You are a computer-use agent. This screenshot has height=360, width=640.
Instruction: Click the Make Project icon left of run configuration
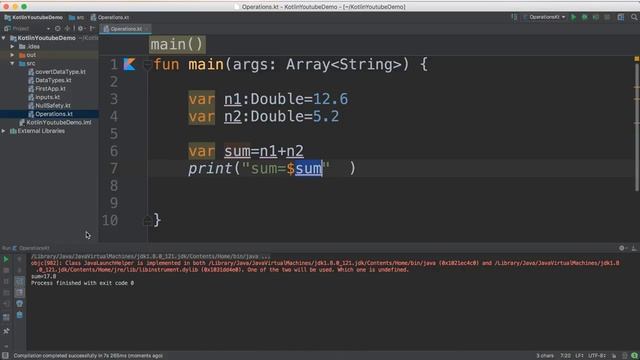point(514,17)
